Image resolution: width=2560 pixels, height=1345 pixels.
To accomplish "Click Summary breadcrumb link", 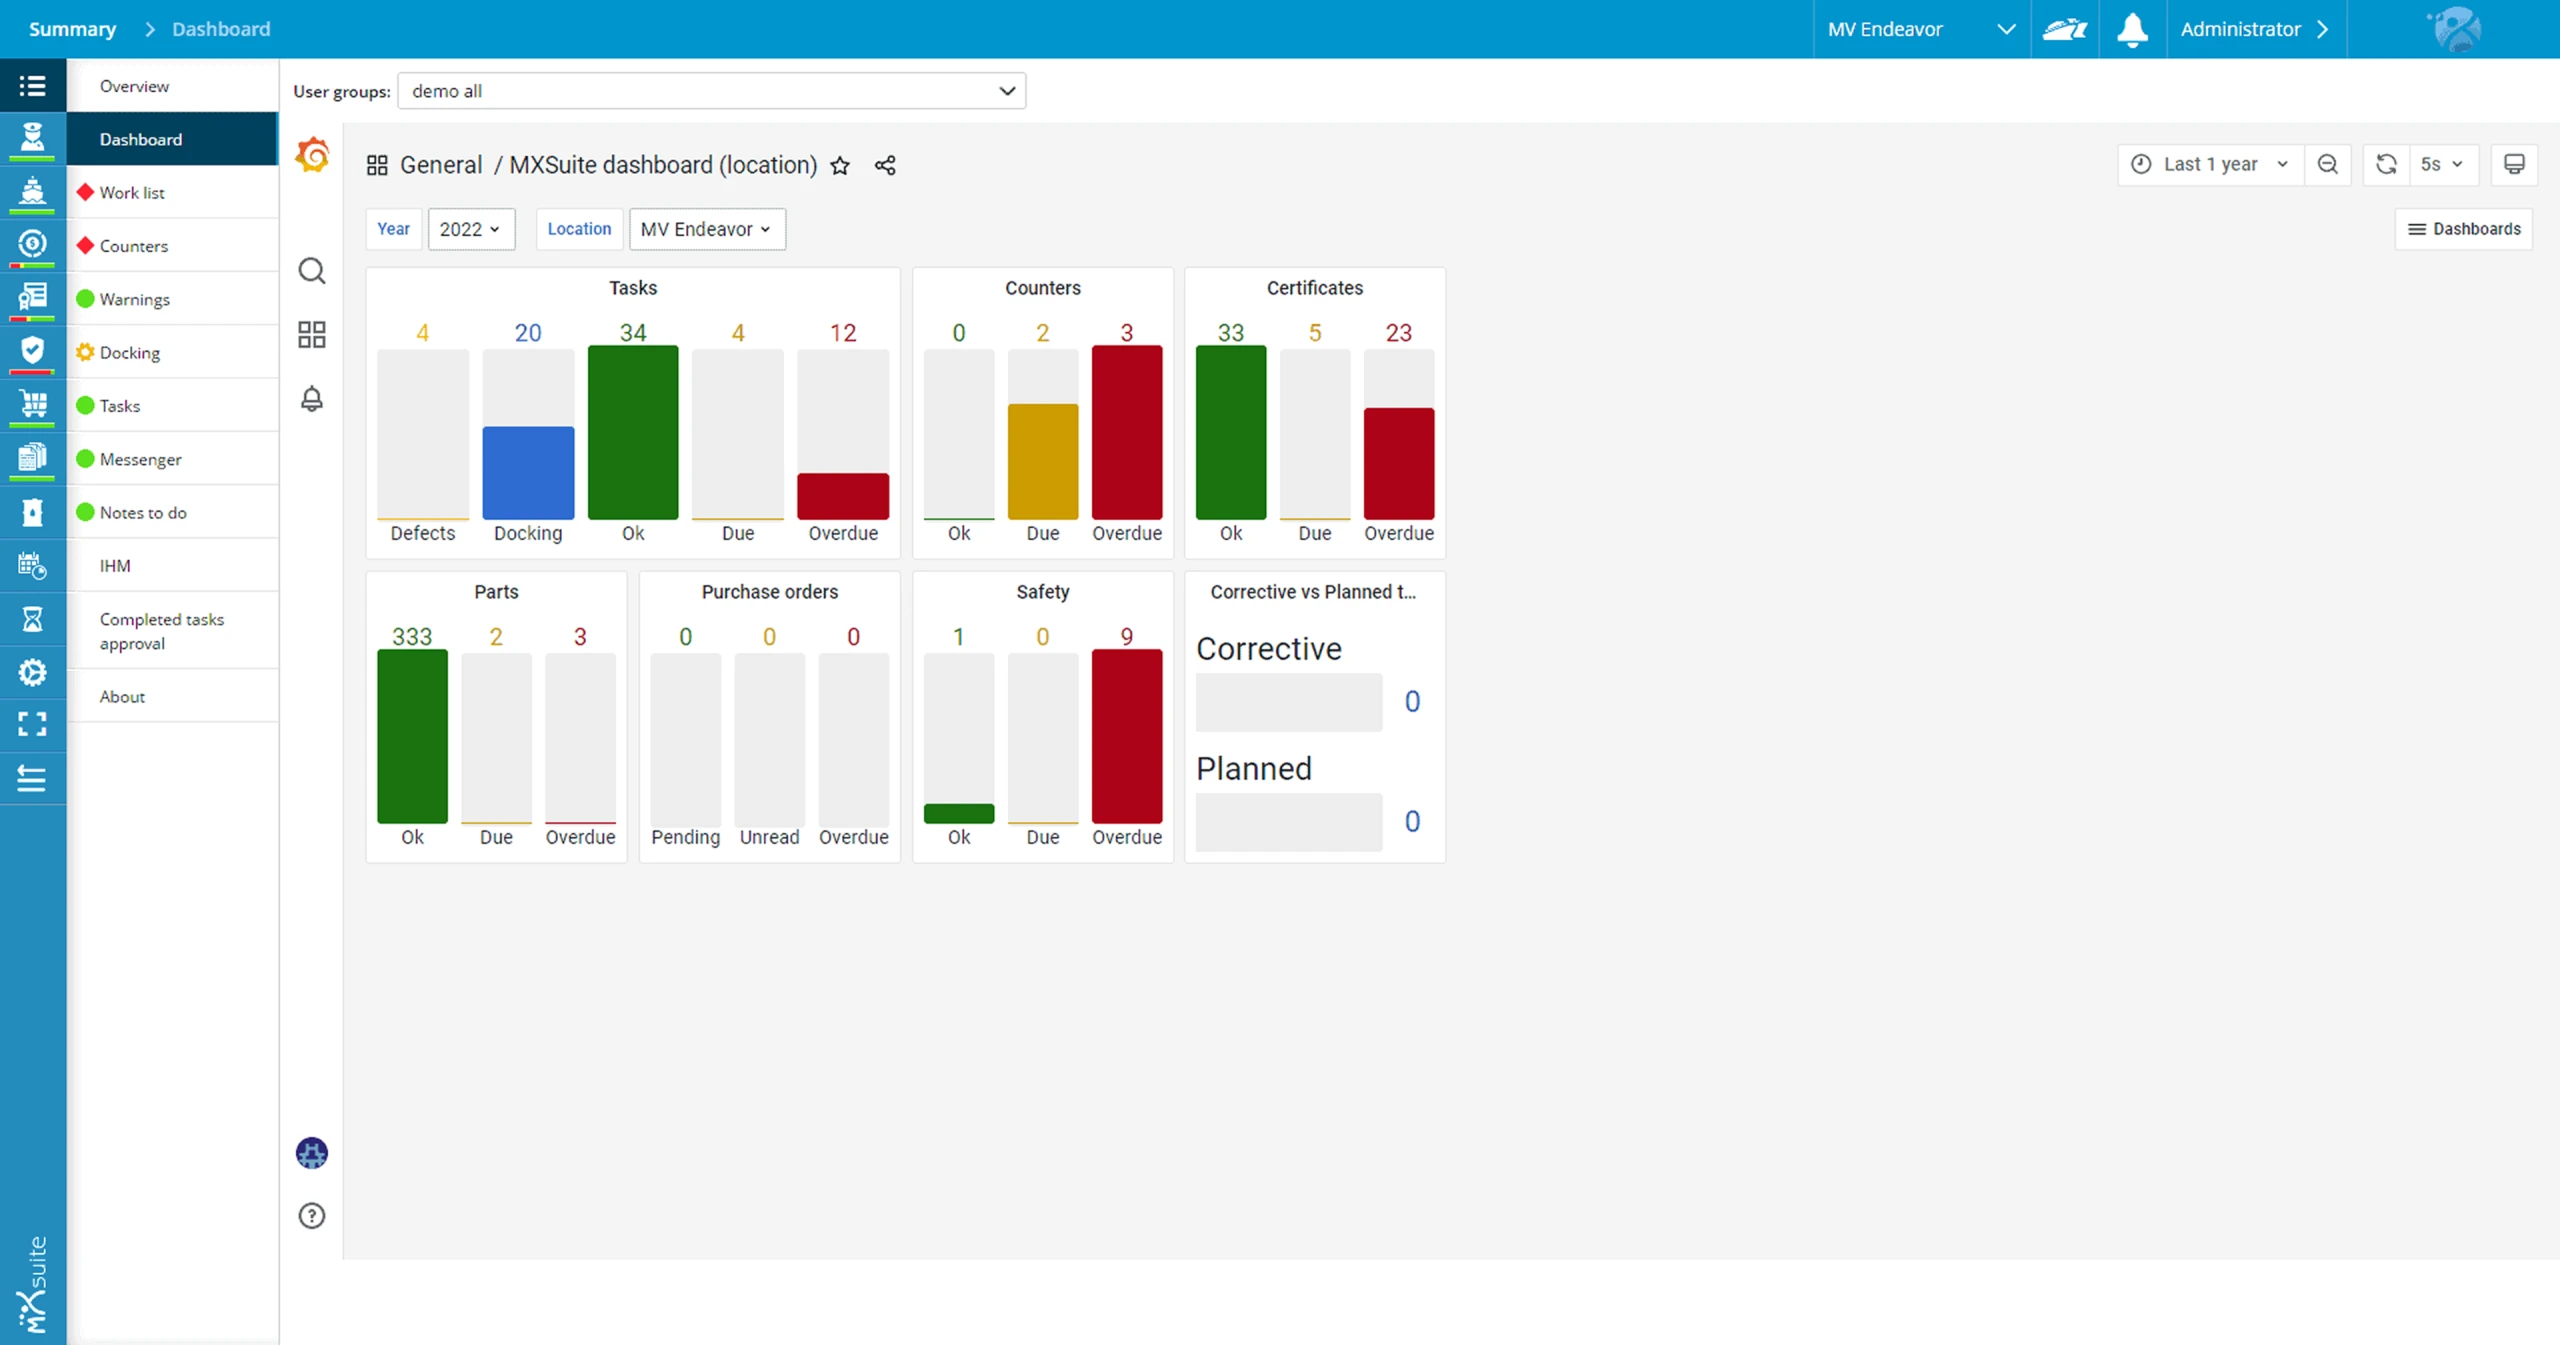I will (72, 29).
